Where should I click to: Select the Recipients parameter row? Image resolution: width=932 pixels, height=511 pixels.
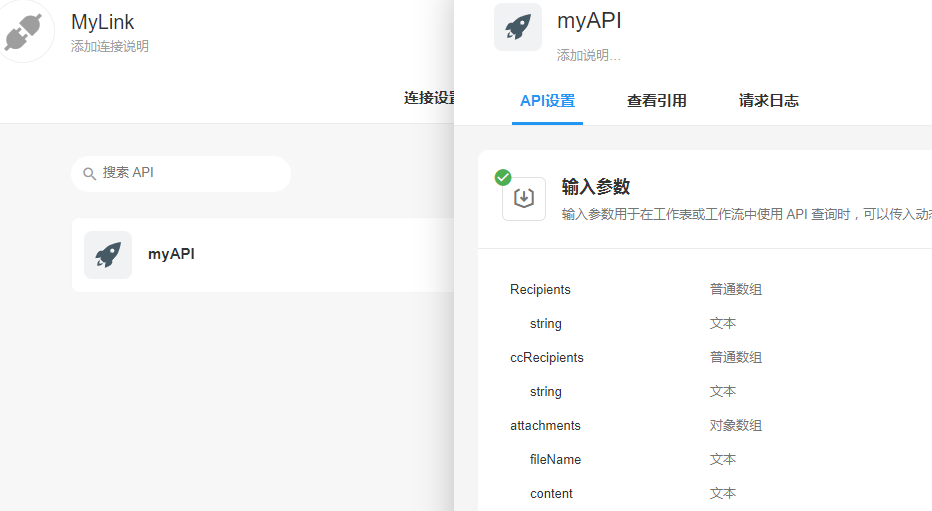[x=540, y=290]
